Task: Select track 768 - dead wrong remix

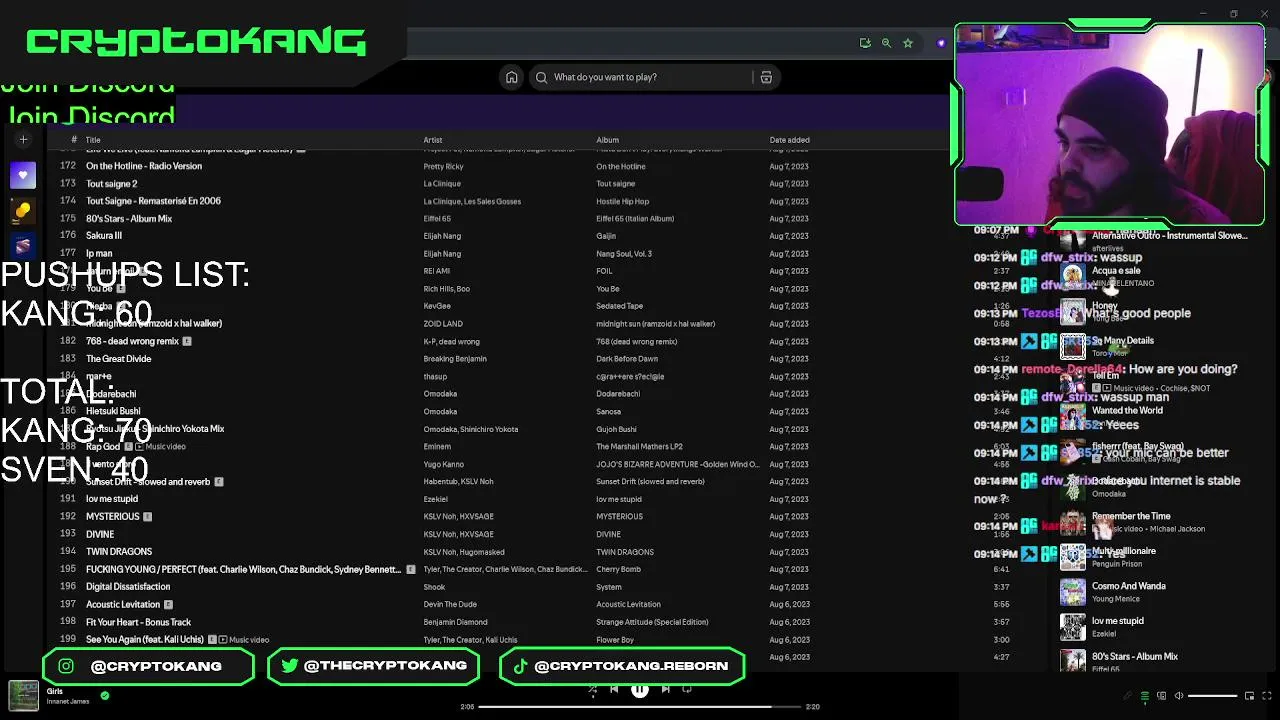Action: (x=132, y=341)
